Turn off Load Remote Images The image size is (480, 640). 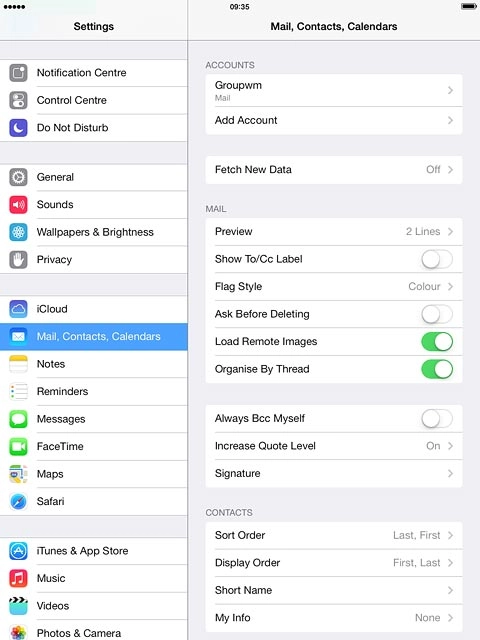(x=437, y=342)
